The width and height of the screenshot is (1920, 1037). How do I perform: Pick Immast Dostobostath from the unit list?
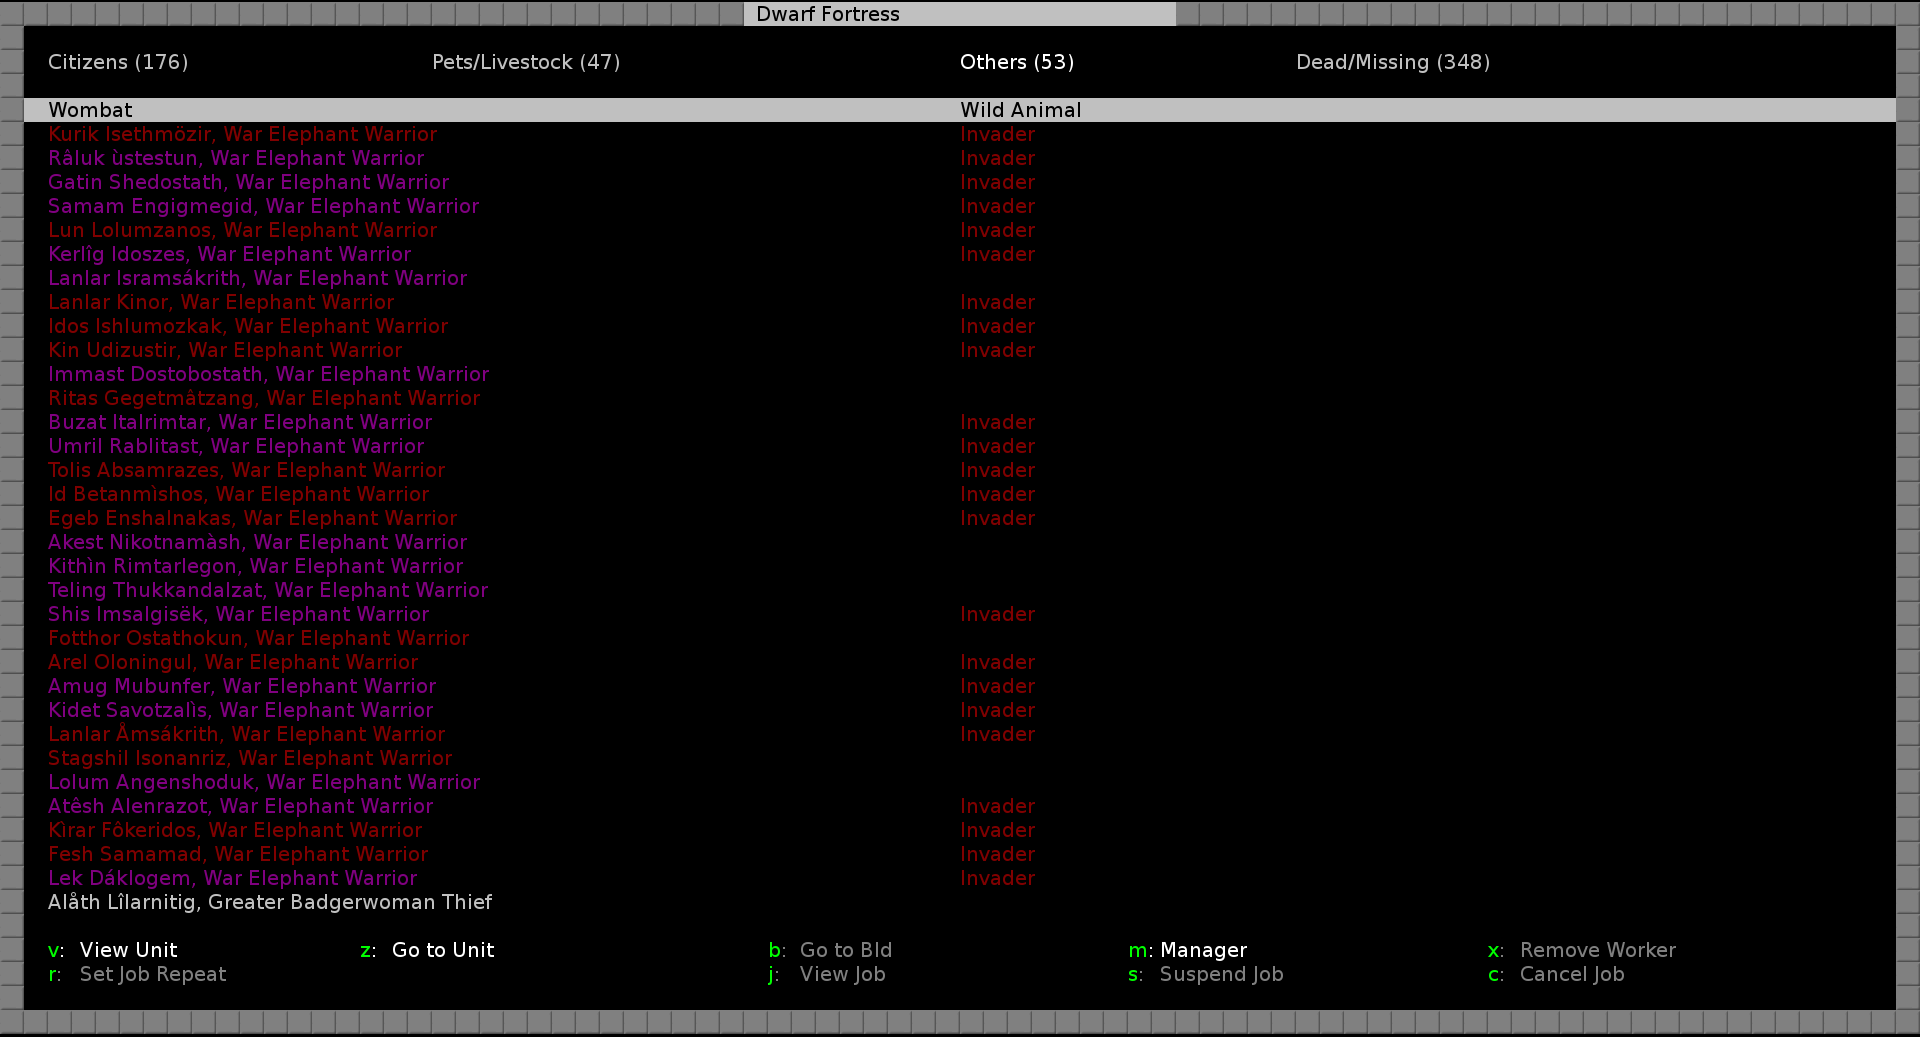point(268,374)
